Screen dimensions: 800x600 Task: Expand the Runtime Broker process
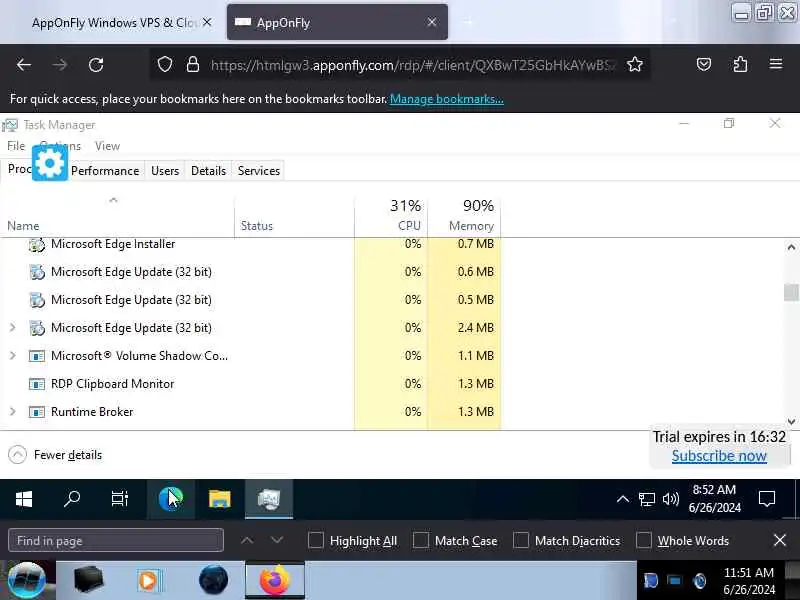(13, 411)
